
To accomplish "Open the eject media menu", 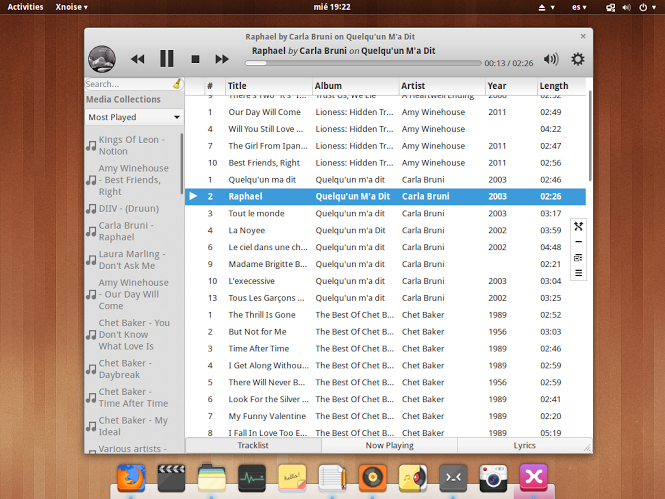I will coord(546,7).
